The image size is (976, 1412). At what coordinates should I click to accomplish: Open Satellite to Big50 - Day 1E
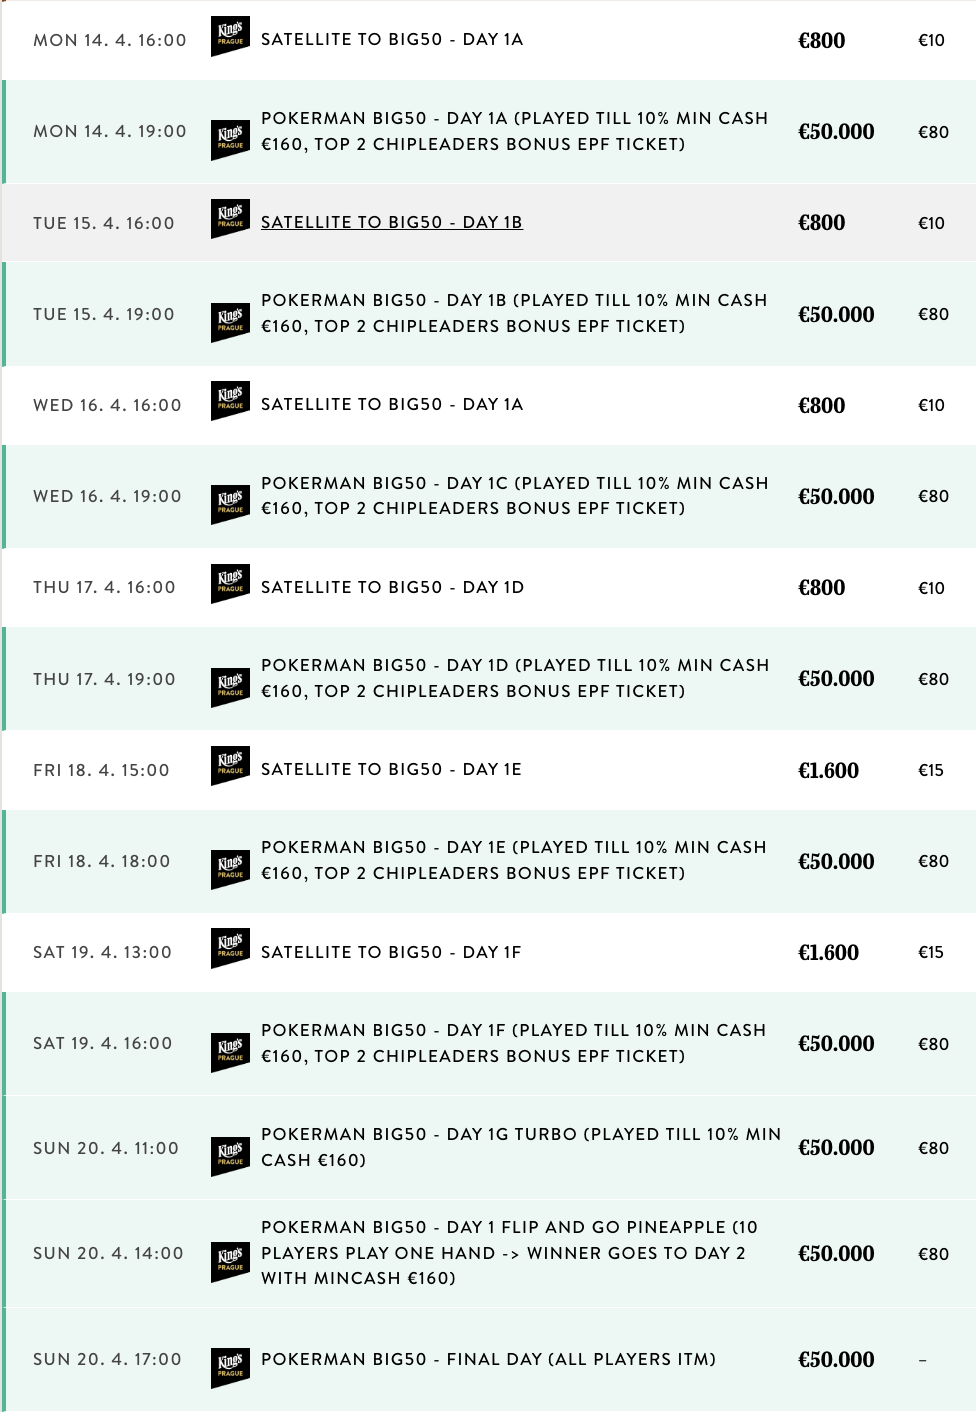(391, 769)
